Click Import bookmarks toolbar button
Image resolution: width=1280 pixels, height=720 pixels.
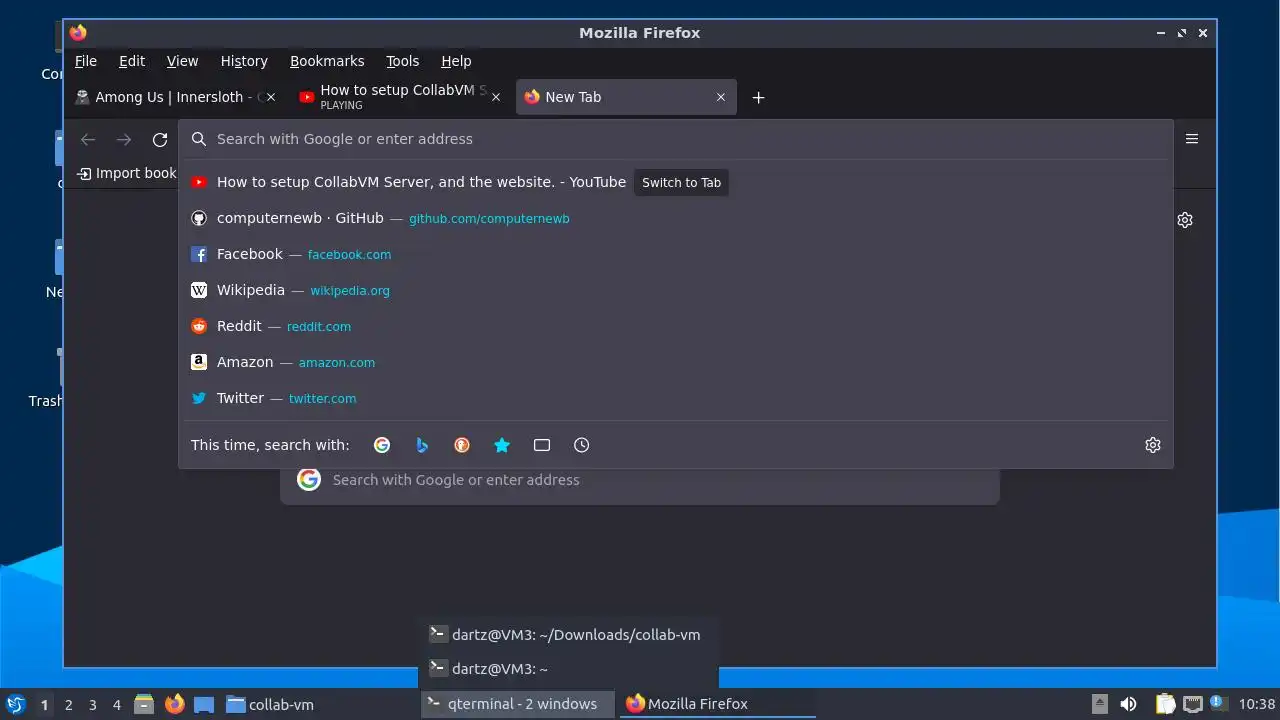126,173
